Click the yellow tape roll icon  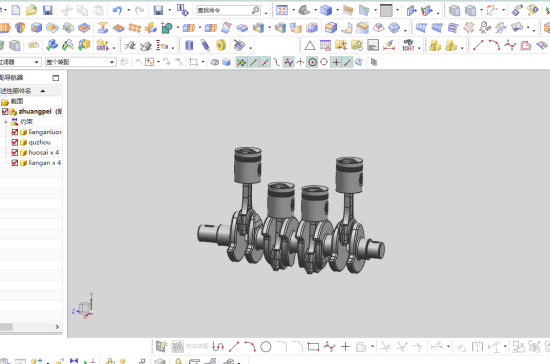click(x=221, y=45)
